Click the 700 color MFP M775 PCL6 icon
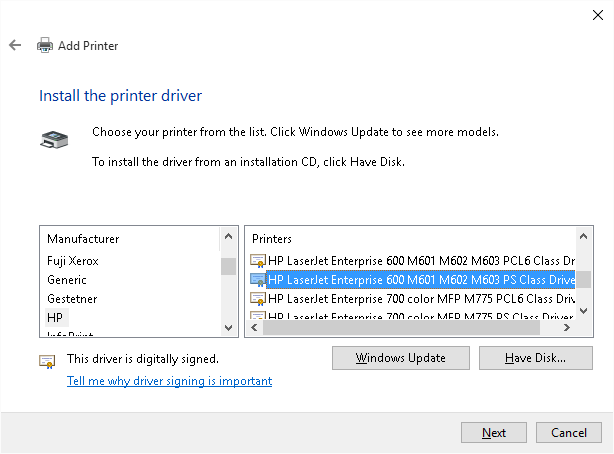This screenshot has height=454, width=614. [258, 299]
